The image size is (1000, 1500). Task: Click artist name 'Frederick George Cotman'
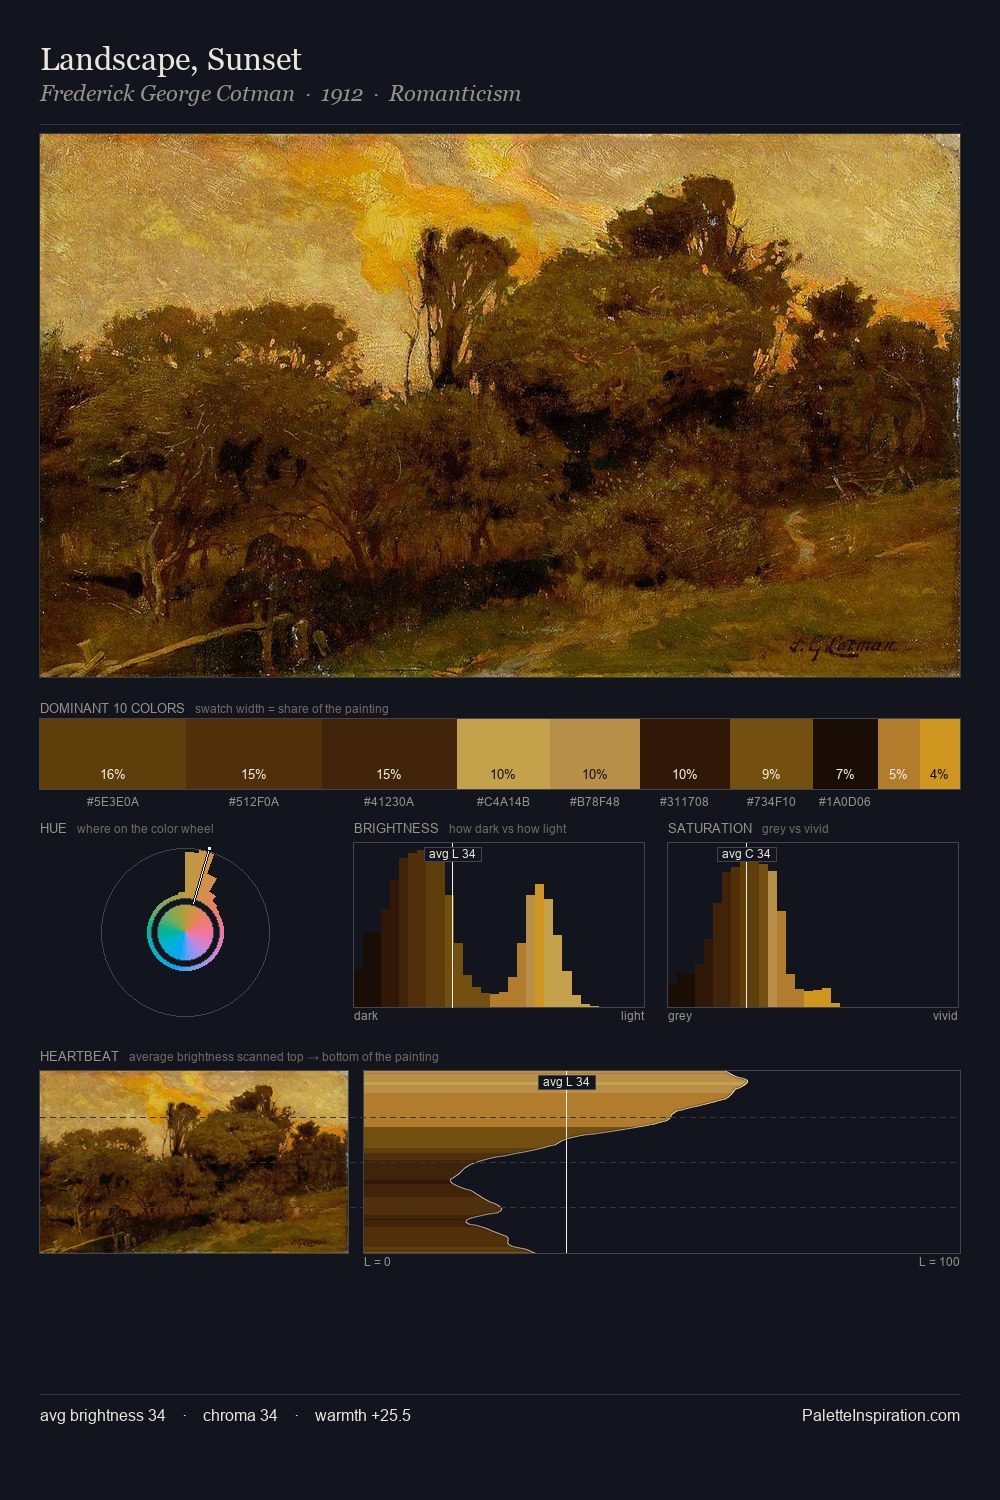pyautogui.click(x=167, y=94)
